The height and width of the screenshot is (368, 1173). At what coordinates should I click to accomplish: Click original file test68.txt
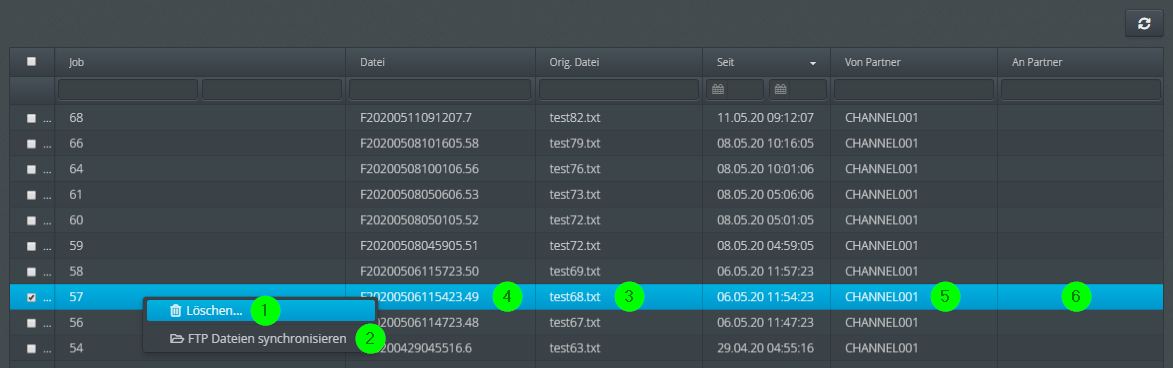(575, 298)
